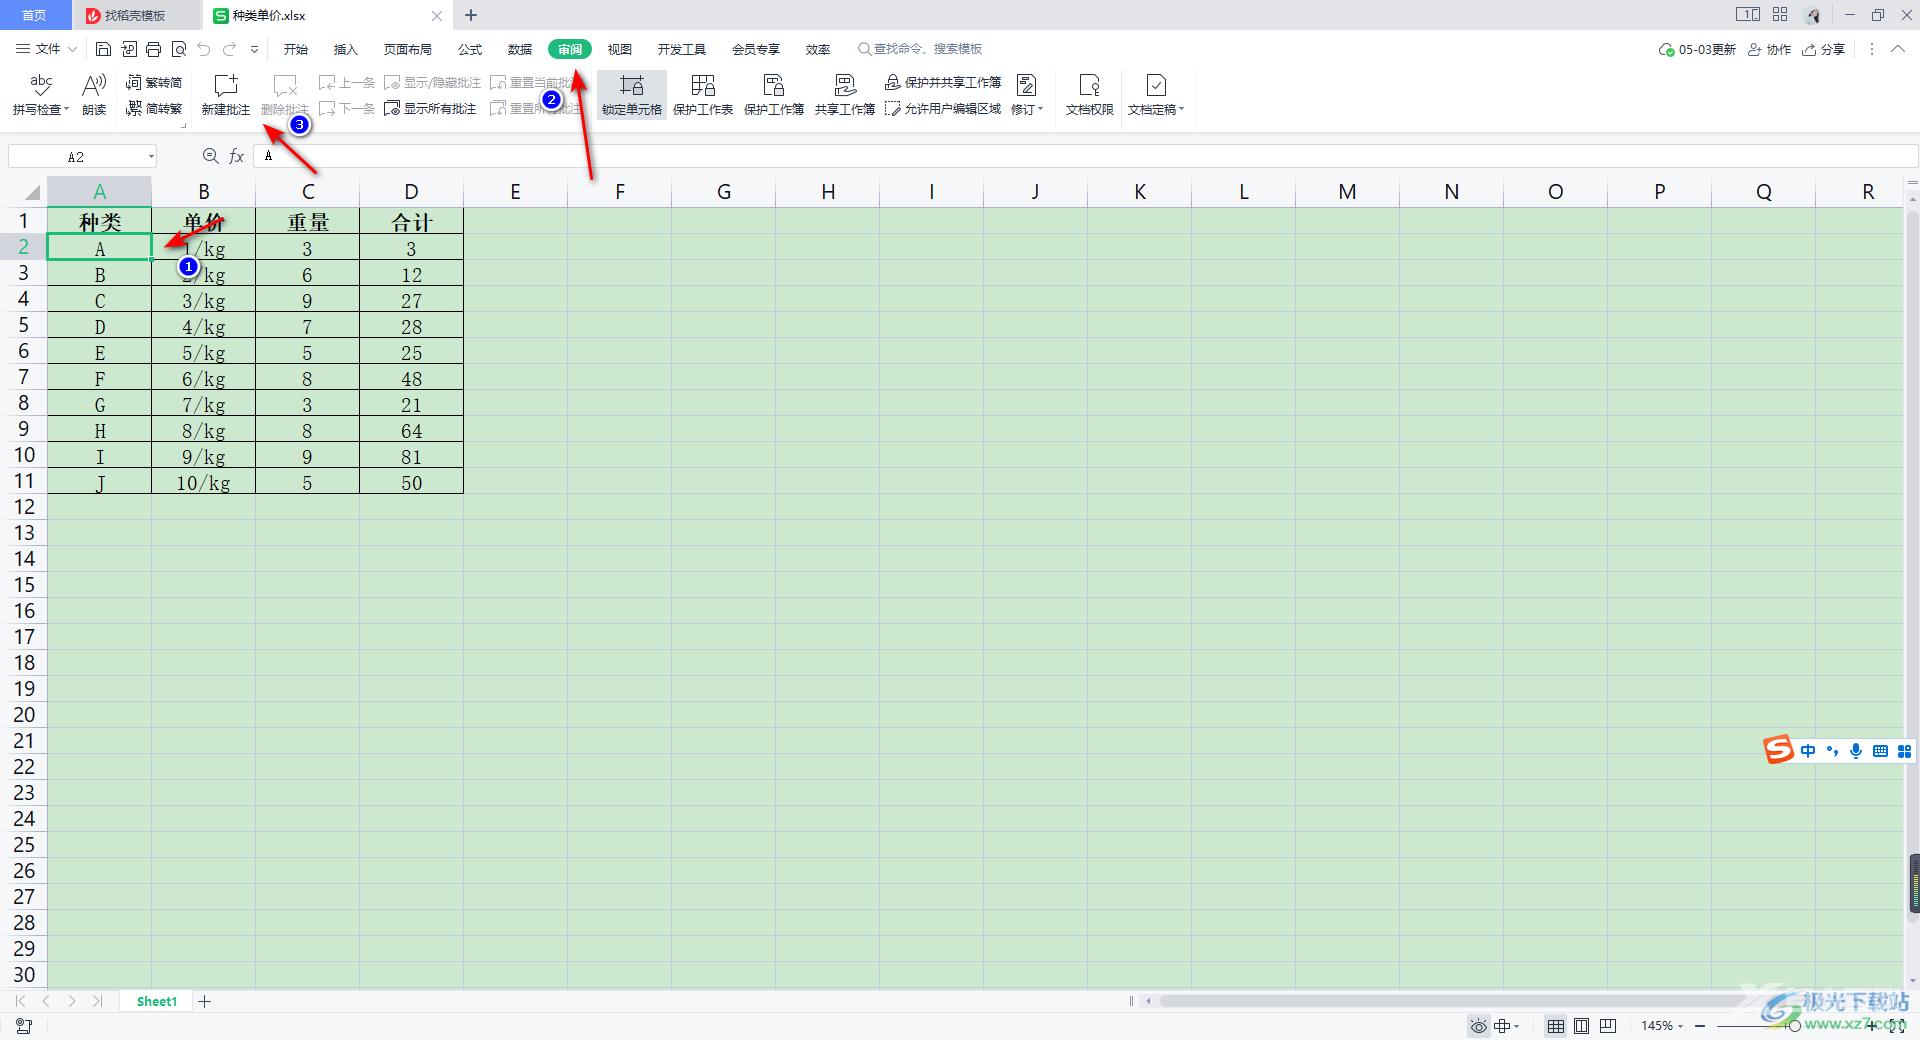Screen dimensions: 1920x1040
Task: Start the Read Aloud (朗读) tool
Action: (x=94, y=95)
